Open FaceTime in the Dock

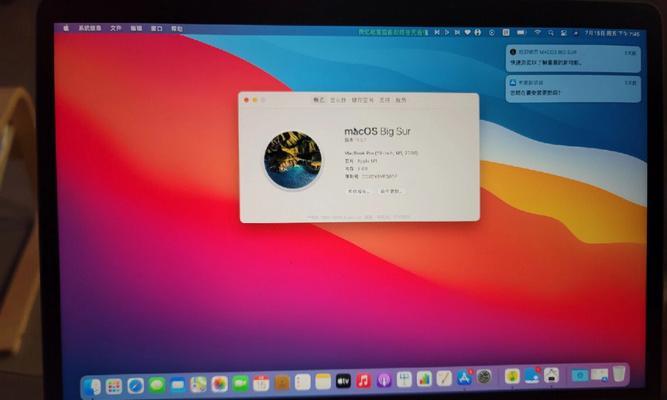pos(240,384)
